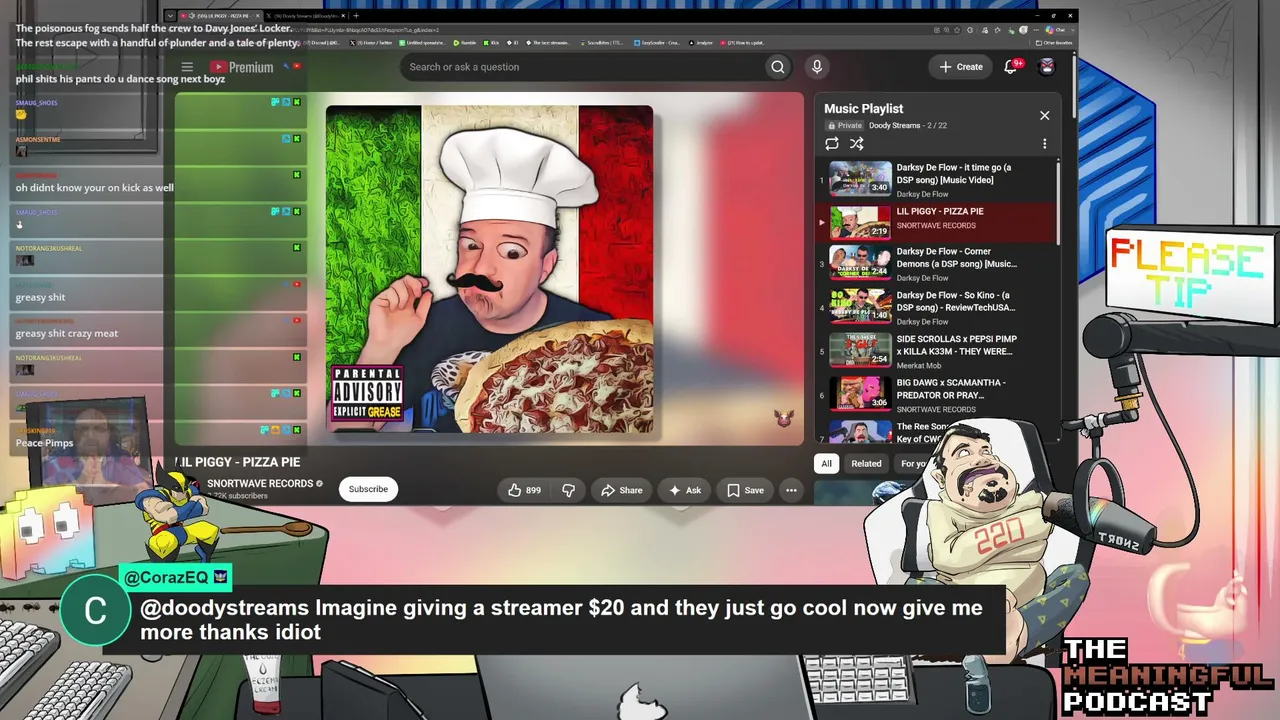Save the video to a playlist
The image size is (1280, 720).
coord(745,490)
